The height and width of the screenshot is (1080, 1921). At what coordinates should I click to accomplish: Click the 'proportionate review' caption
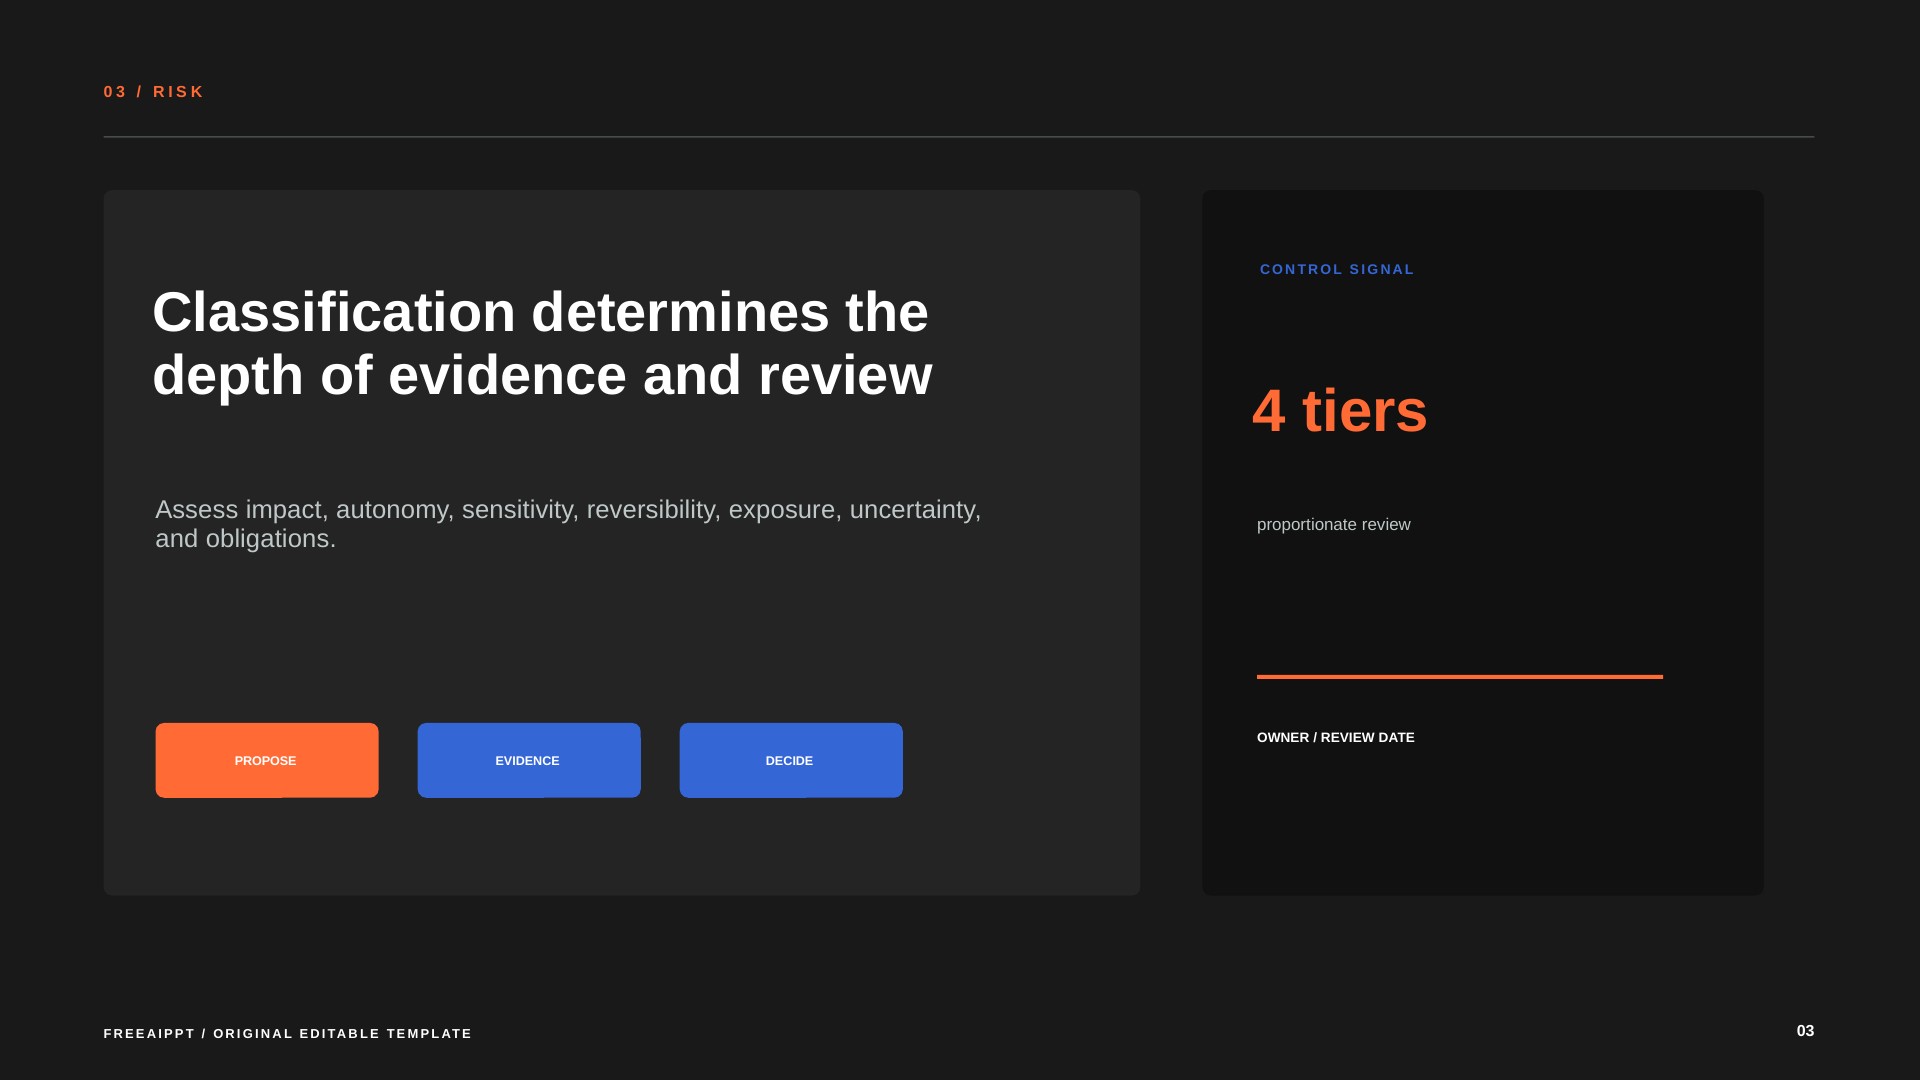[1334, 525]
